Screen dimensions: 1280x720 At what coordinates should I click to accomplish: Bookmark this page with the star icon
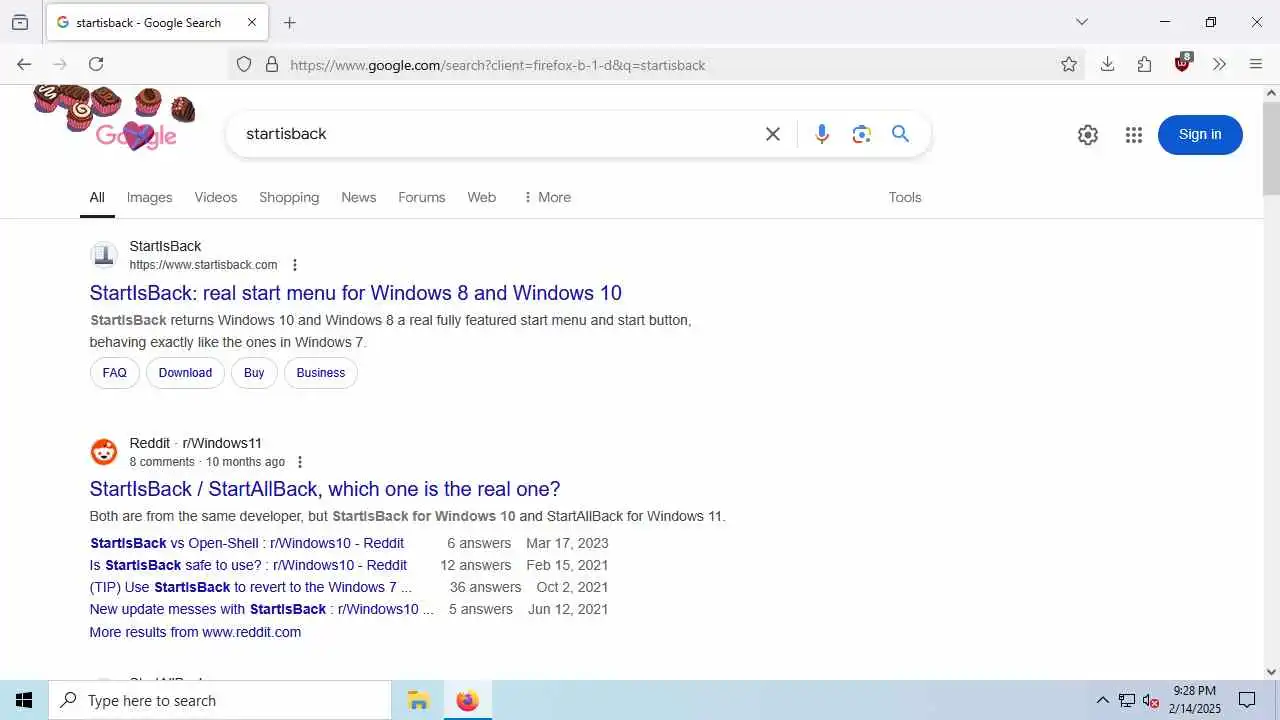point(1069,64)
